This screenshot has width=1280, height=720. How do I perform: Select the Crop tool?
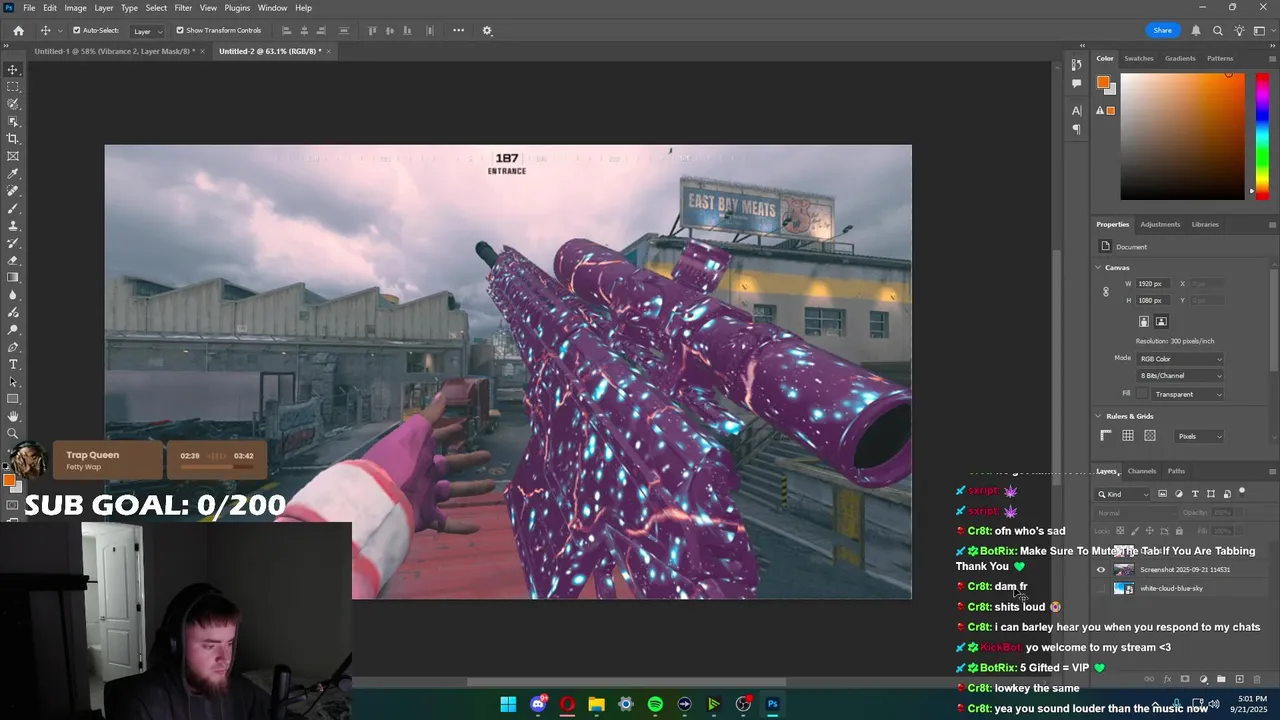pos(13,139)
